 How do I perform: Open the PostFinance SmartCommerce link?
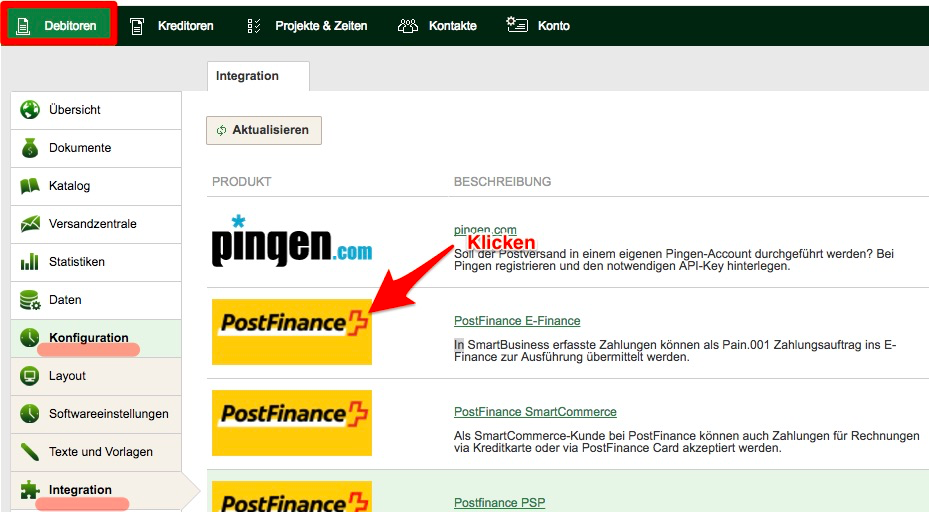click(535, 412)
